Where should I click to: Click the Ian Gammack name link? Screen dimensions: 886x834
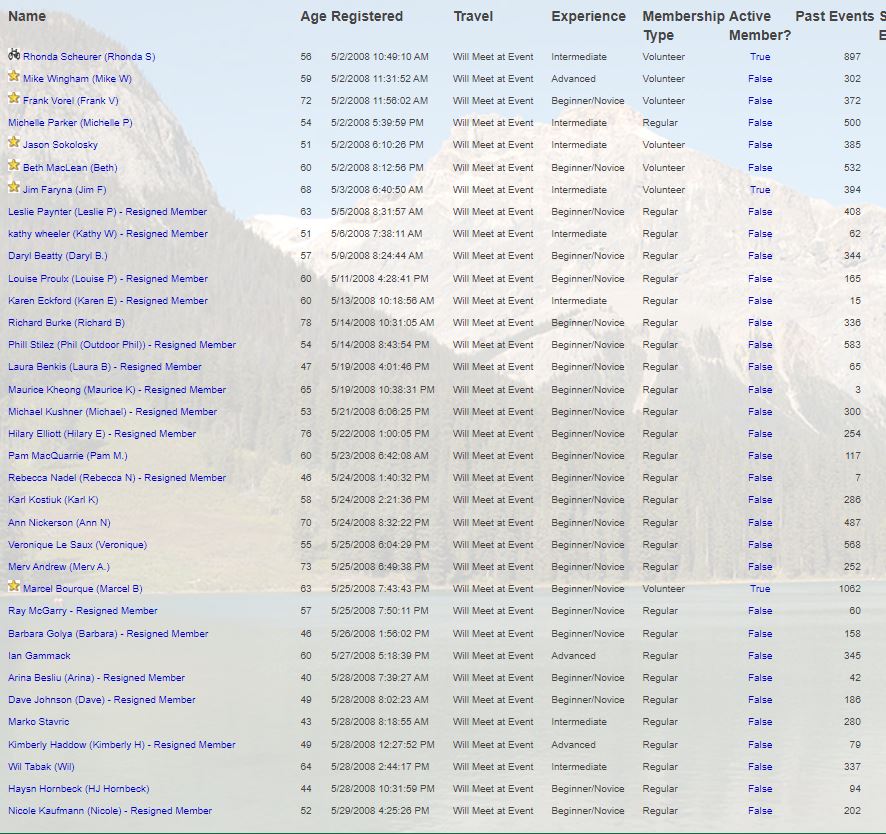click(39, 656)
